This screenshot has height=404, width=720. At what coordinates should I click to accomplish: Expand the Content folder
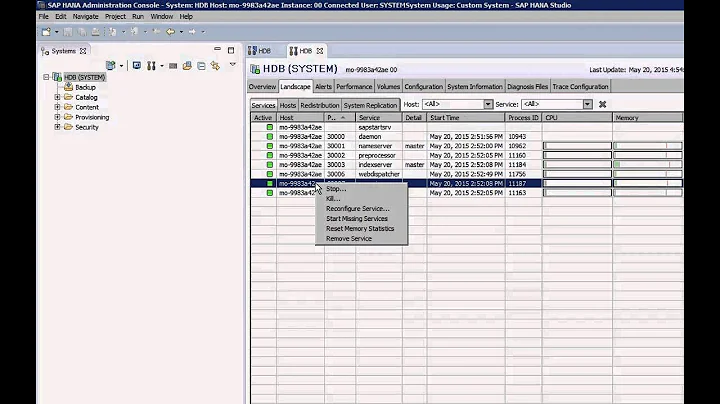[x=57, y=107]
